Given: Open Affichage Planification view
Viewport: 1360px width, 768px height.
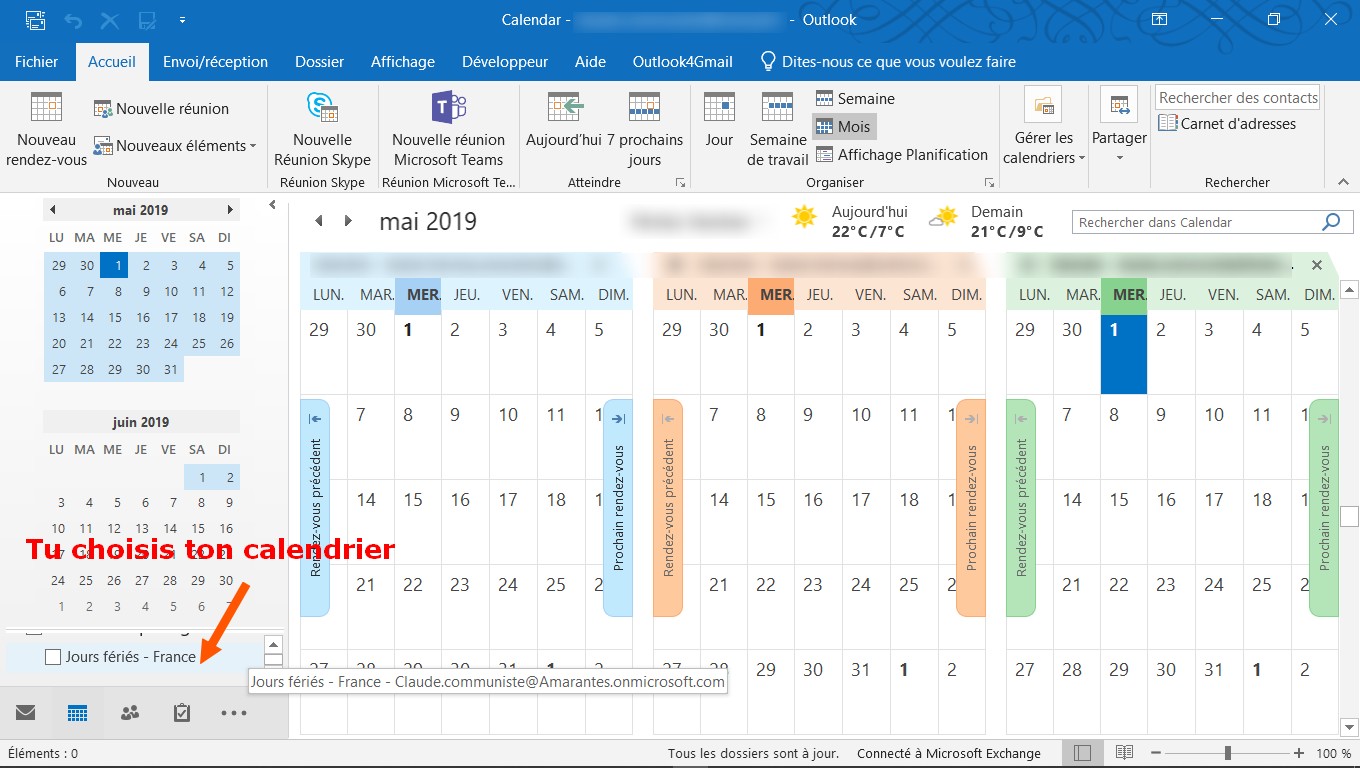Looking at the screenshot, I should coord(902,154).
